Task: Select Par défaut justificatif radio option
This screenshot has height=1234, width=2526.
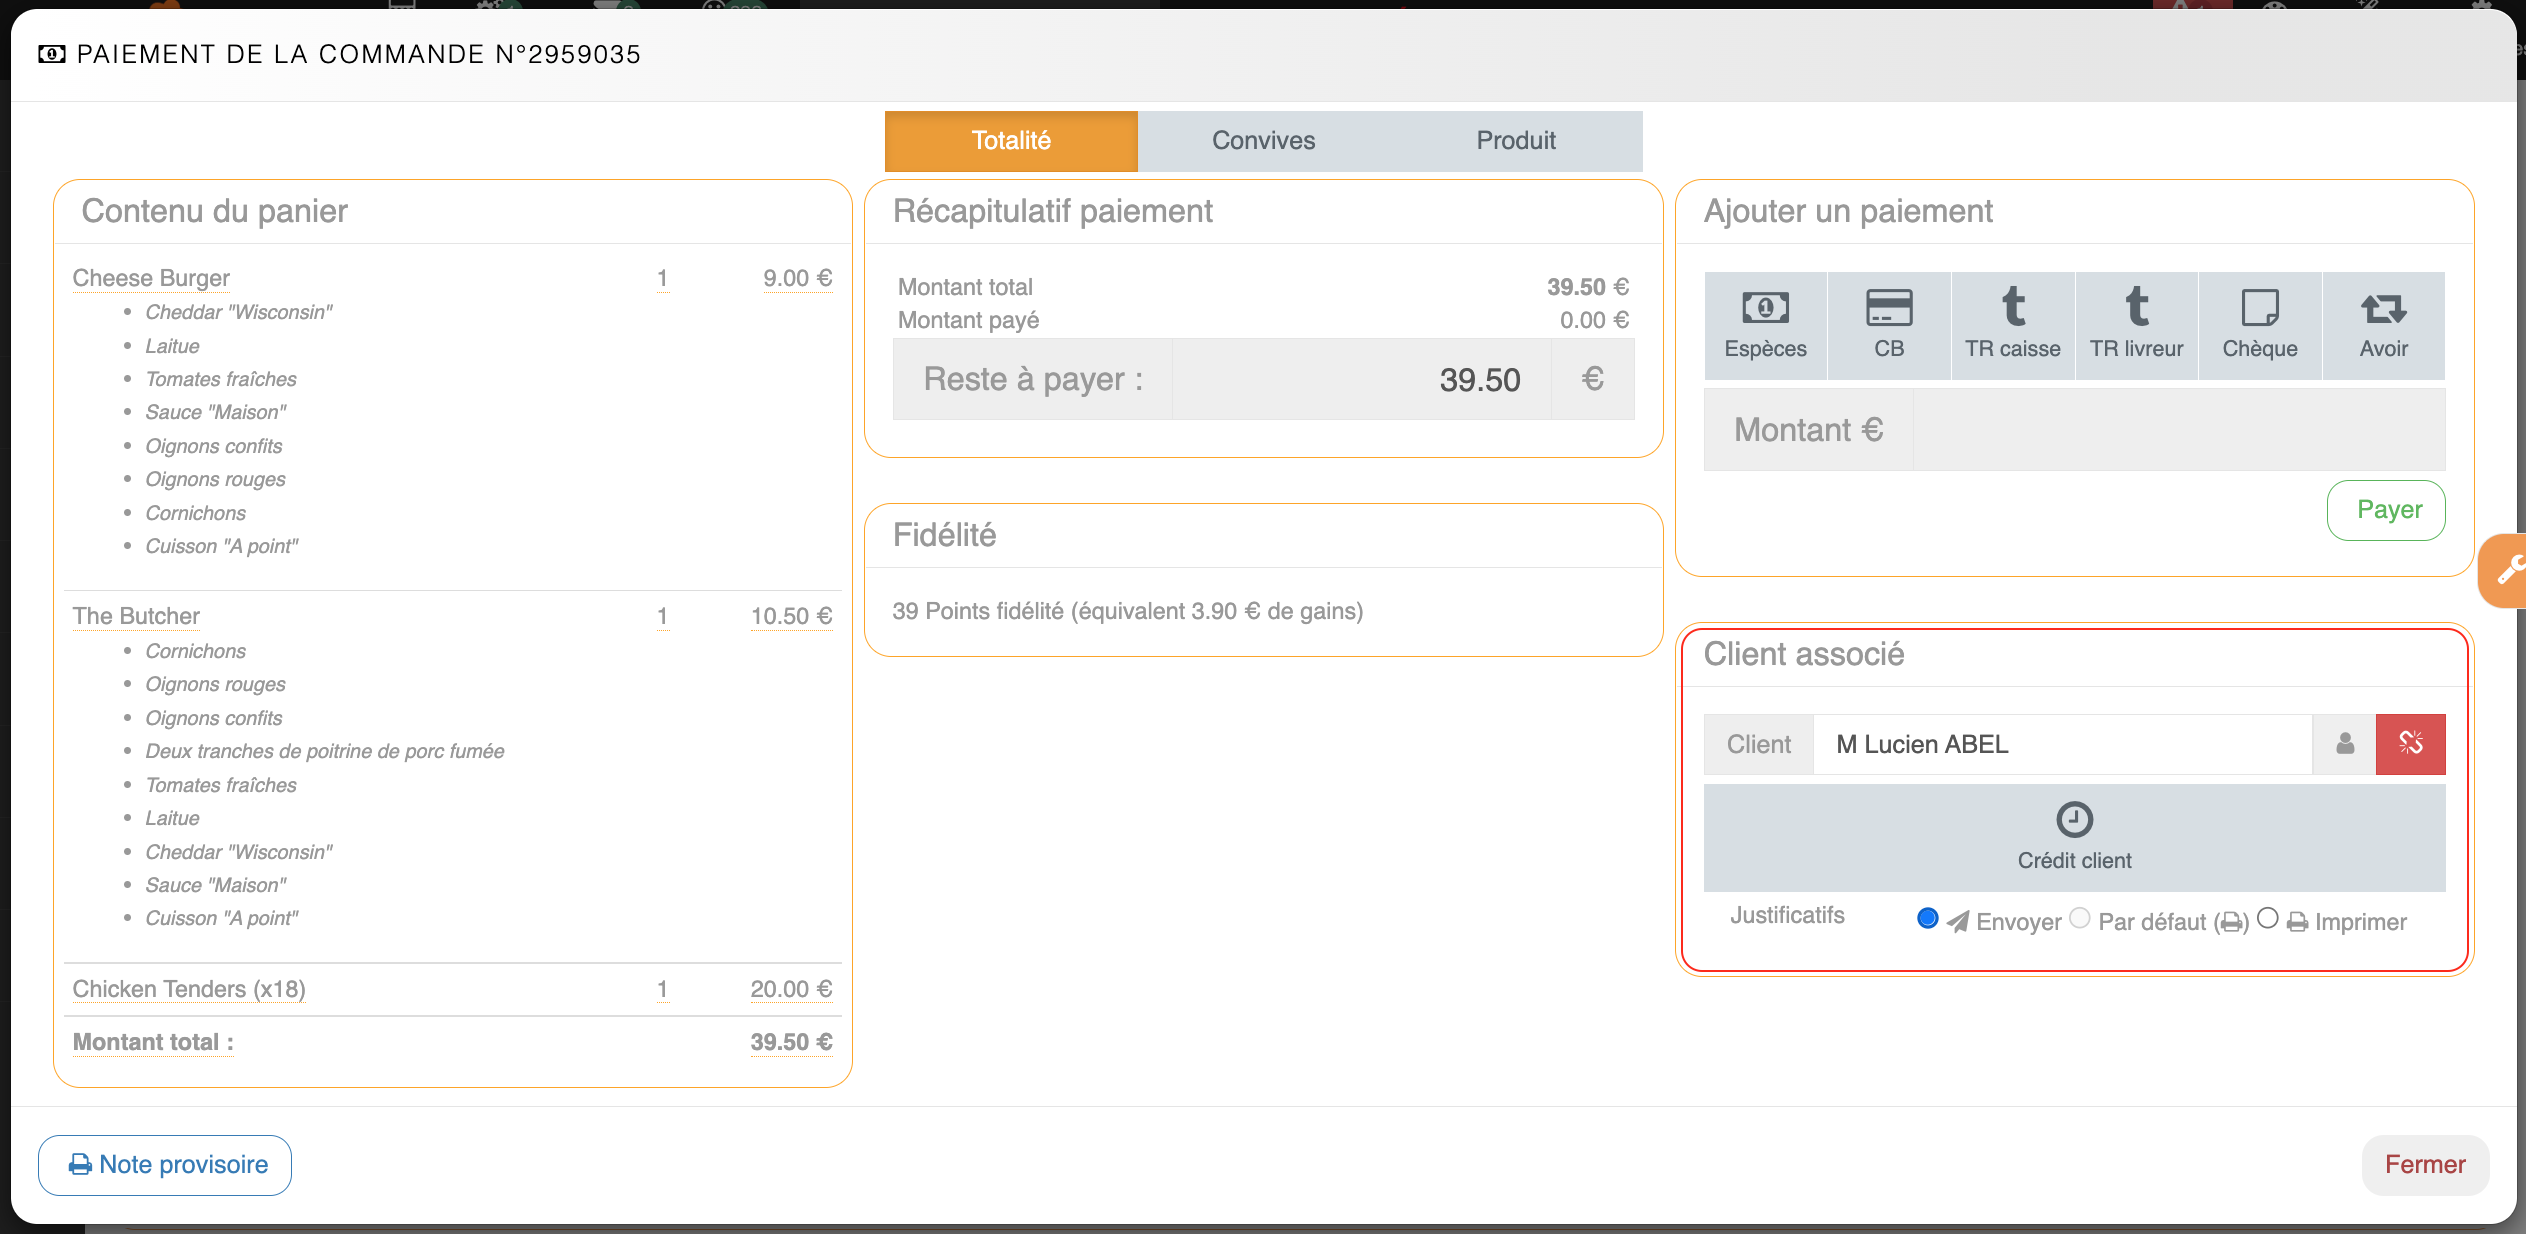Action: click(2080, 918)
